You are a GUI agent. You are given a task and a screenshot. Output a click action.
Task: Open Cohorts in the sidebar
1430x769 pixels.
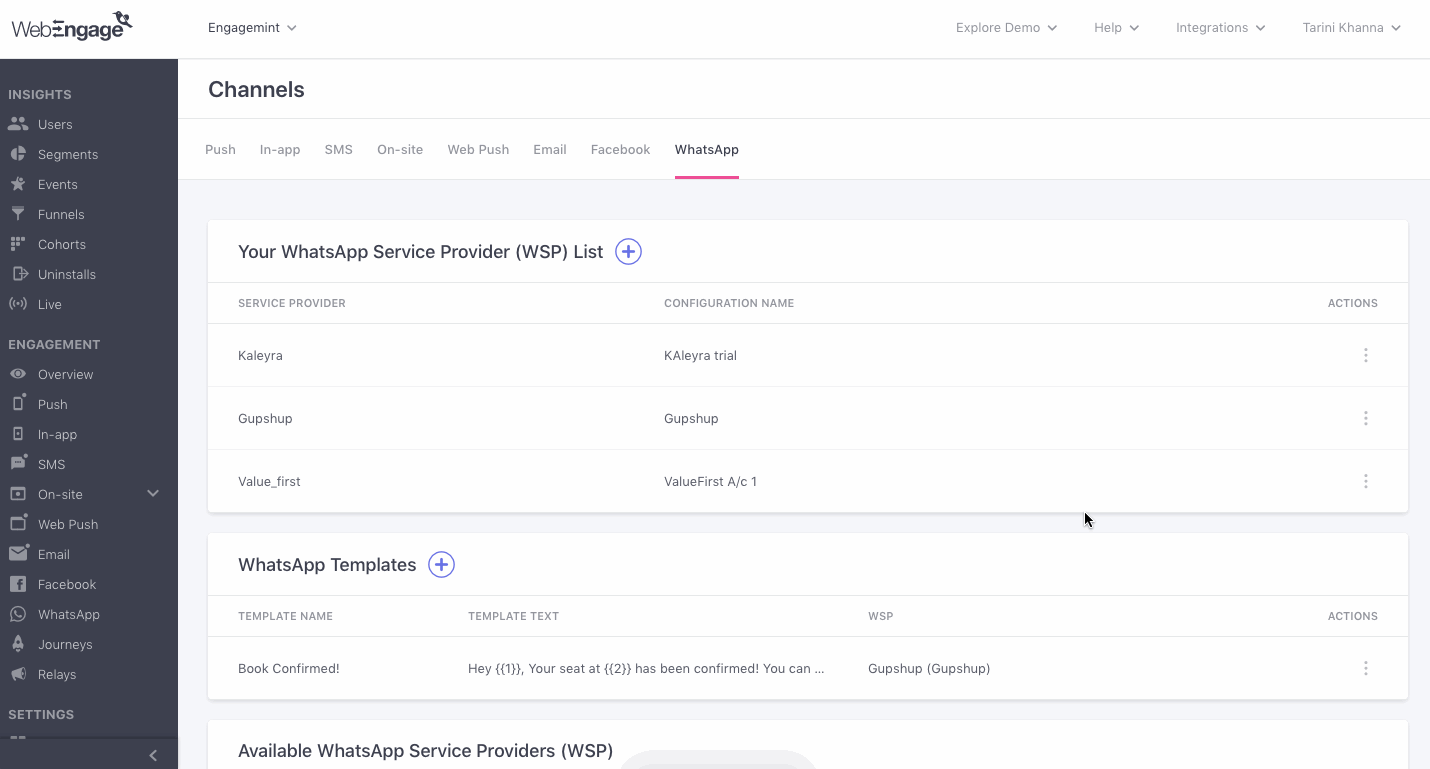pyautogui.click(x=62, y=244)
